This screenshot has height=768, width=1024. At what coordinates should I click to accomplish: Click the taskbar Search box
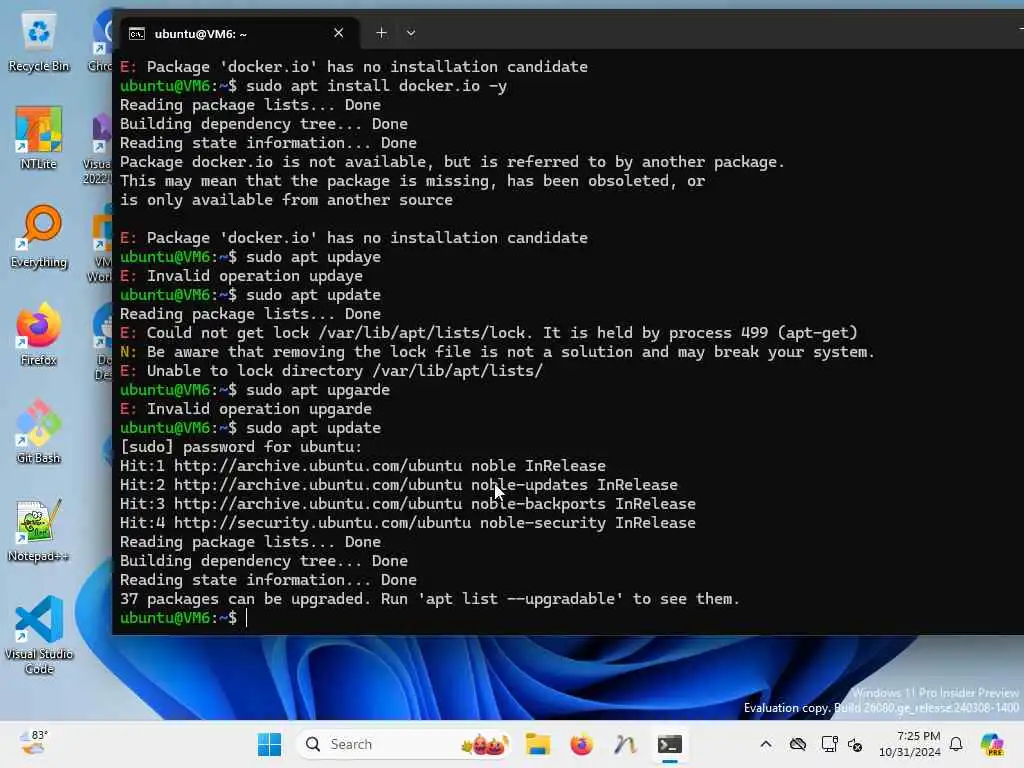pyautogui.click(x=403, y=744)
